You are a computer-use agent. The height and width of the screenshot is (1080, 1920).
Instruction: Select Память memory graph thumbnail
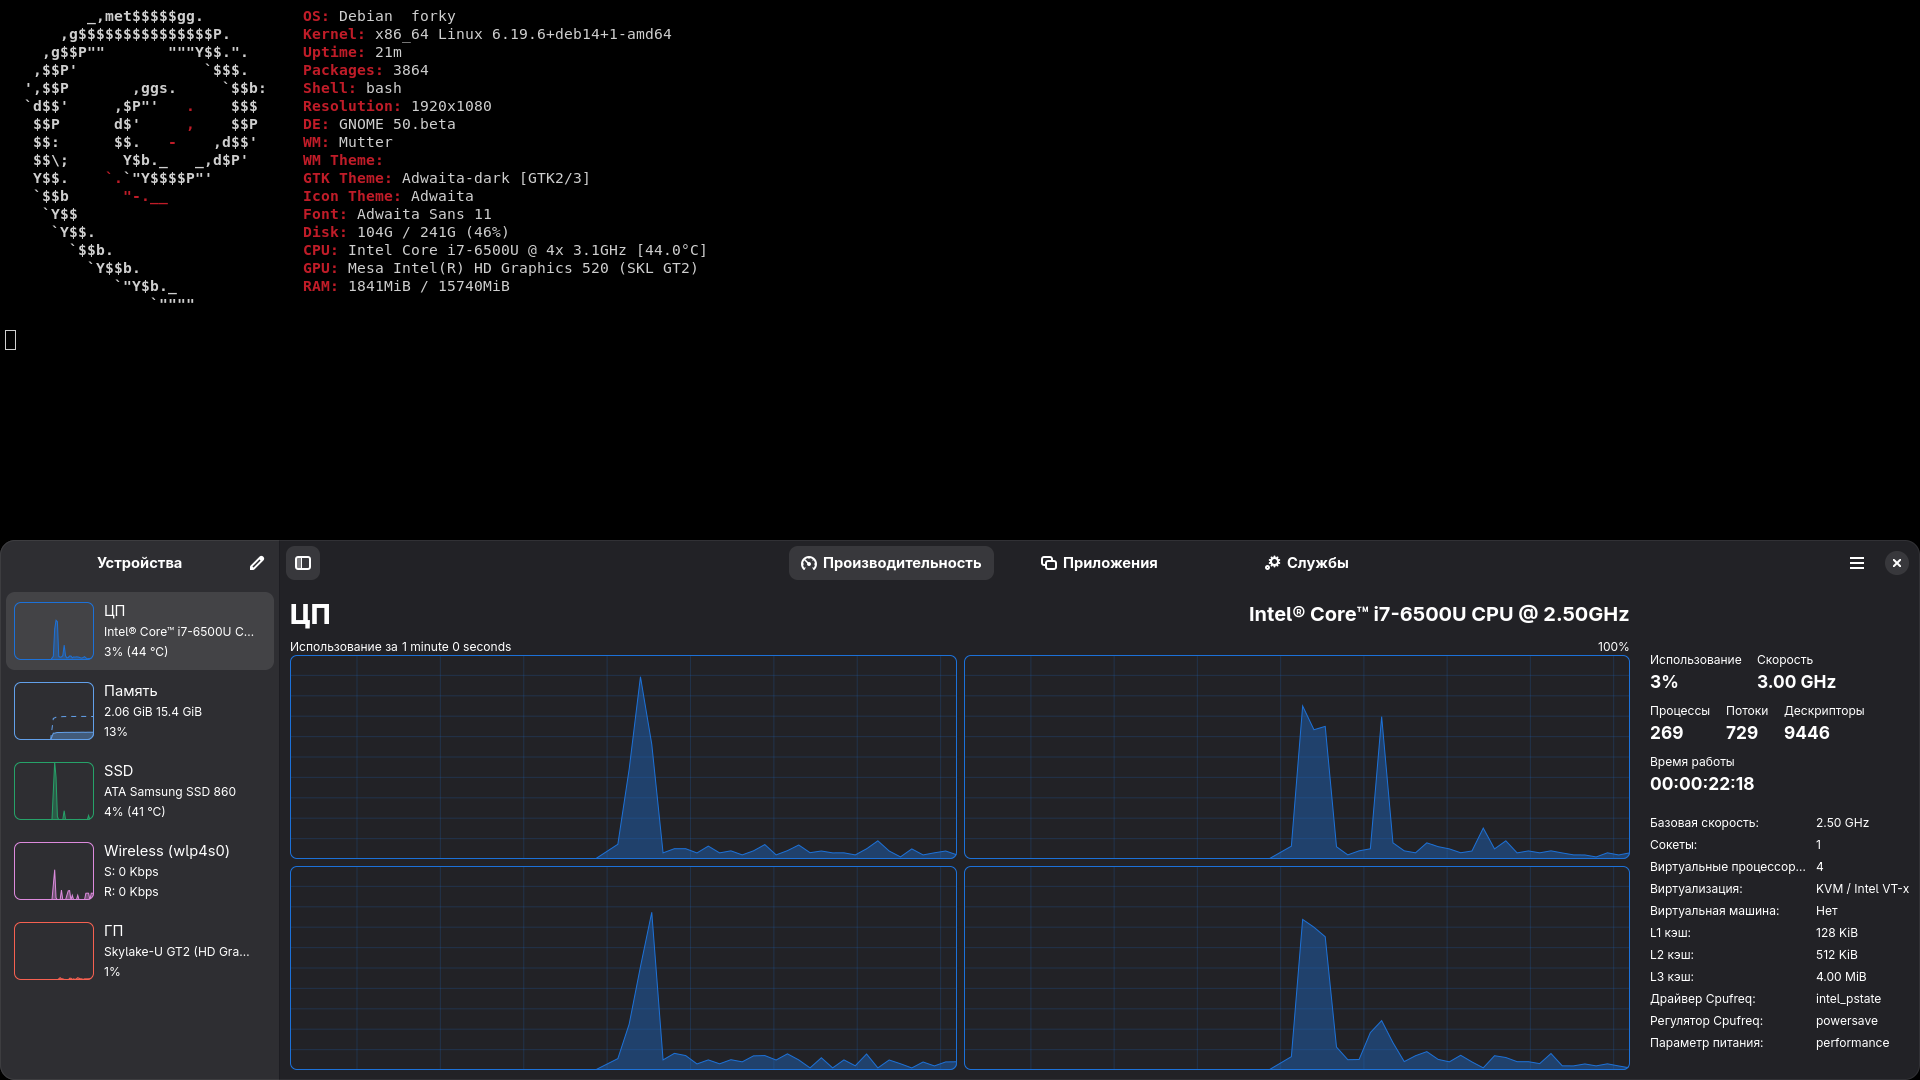pyautogui.click(x=54, y=711)
